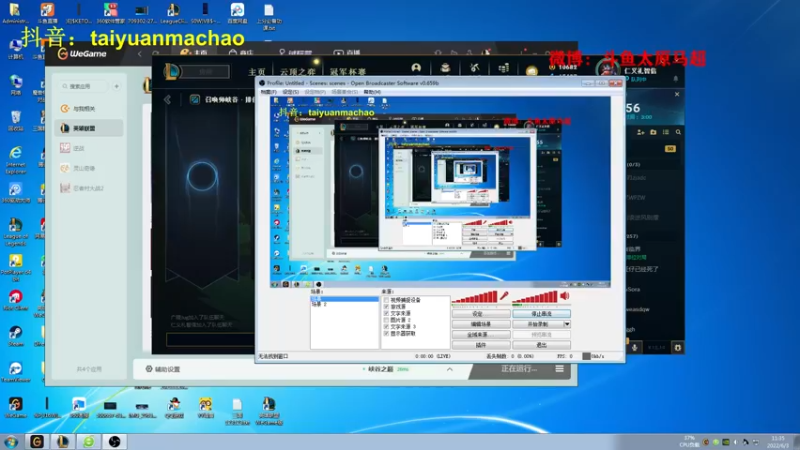Select 英雄联盟 in WeGame sidebar
The width and height of the screenshot is (800, 450).
point(89,128)
